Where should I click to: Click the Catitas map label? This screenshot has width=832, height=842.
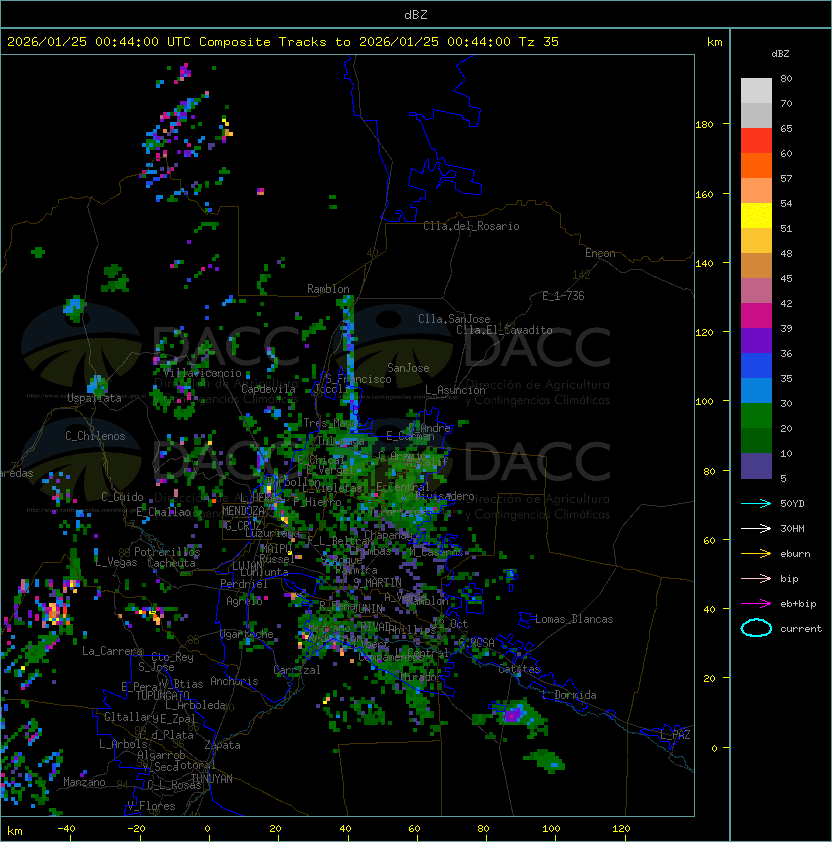[519, 670]
